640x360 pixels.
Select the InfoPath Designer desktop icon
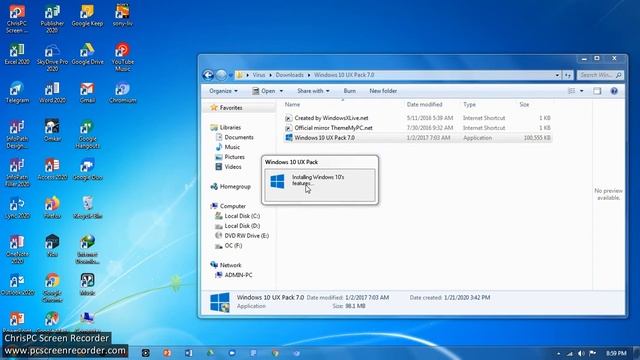(17, 135)
